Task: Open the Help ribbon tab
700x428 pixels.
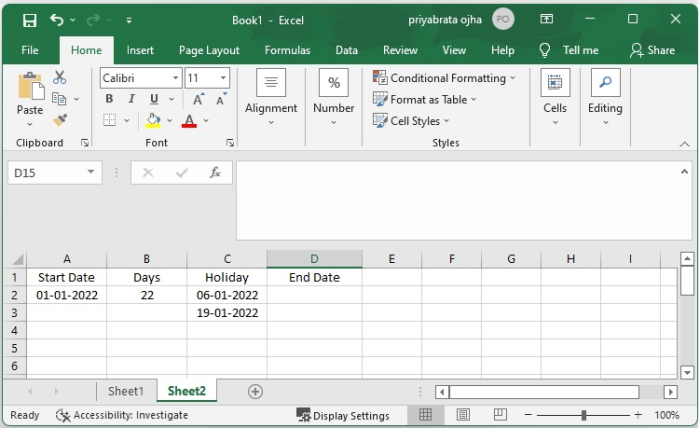Action: tap(503, 50)
